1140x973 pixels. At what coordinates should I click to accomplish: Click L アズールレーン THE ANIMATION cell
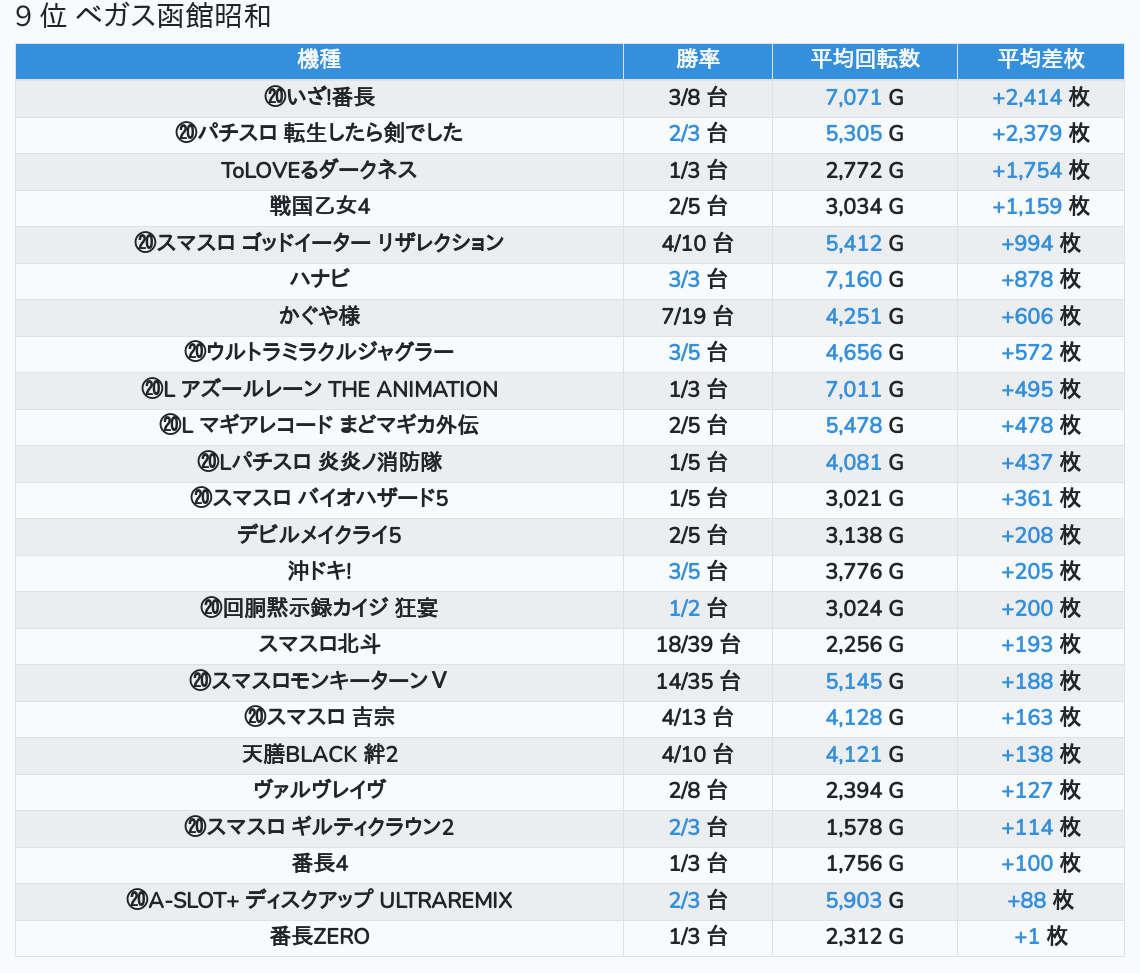coord(319,389)
